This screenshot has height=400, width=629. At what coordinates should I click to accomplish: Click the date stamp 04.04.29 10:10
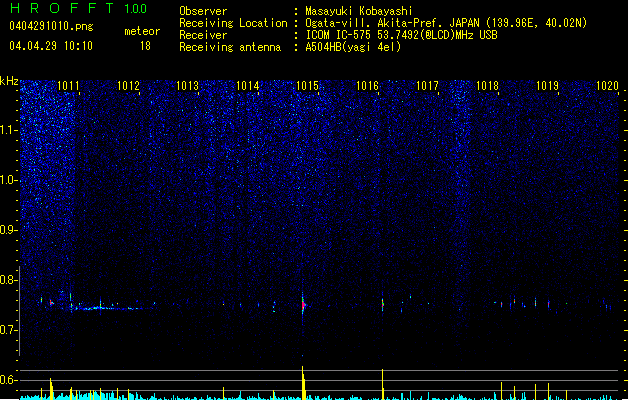click(51, 46)
